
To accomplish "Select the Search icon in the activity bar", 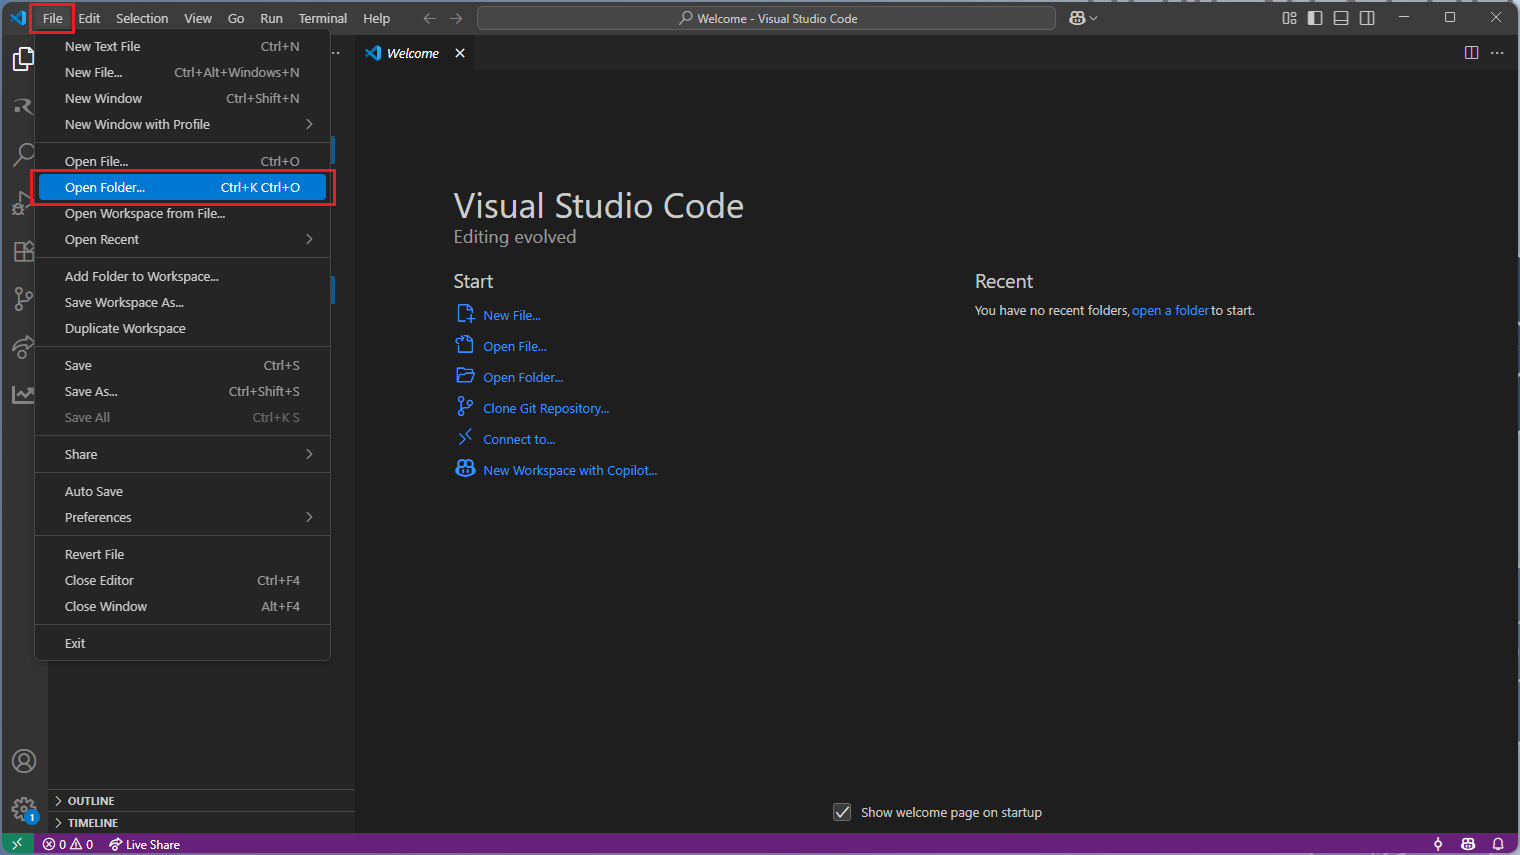I will click(22, 155).
